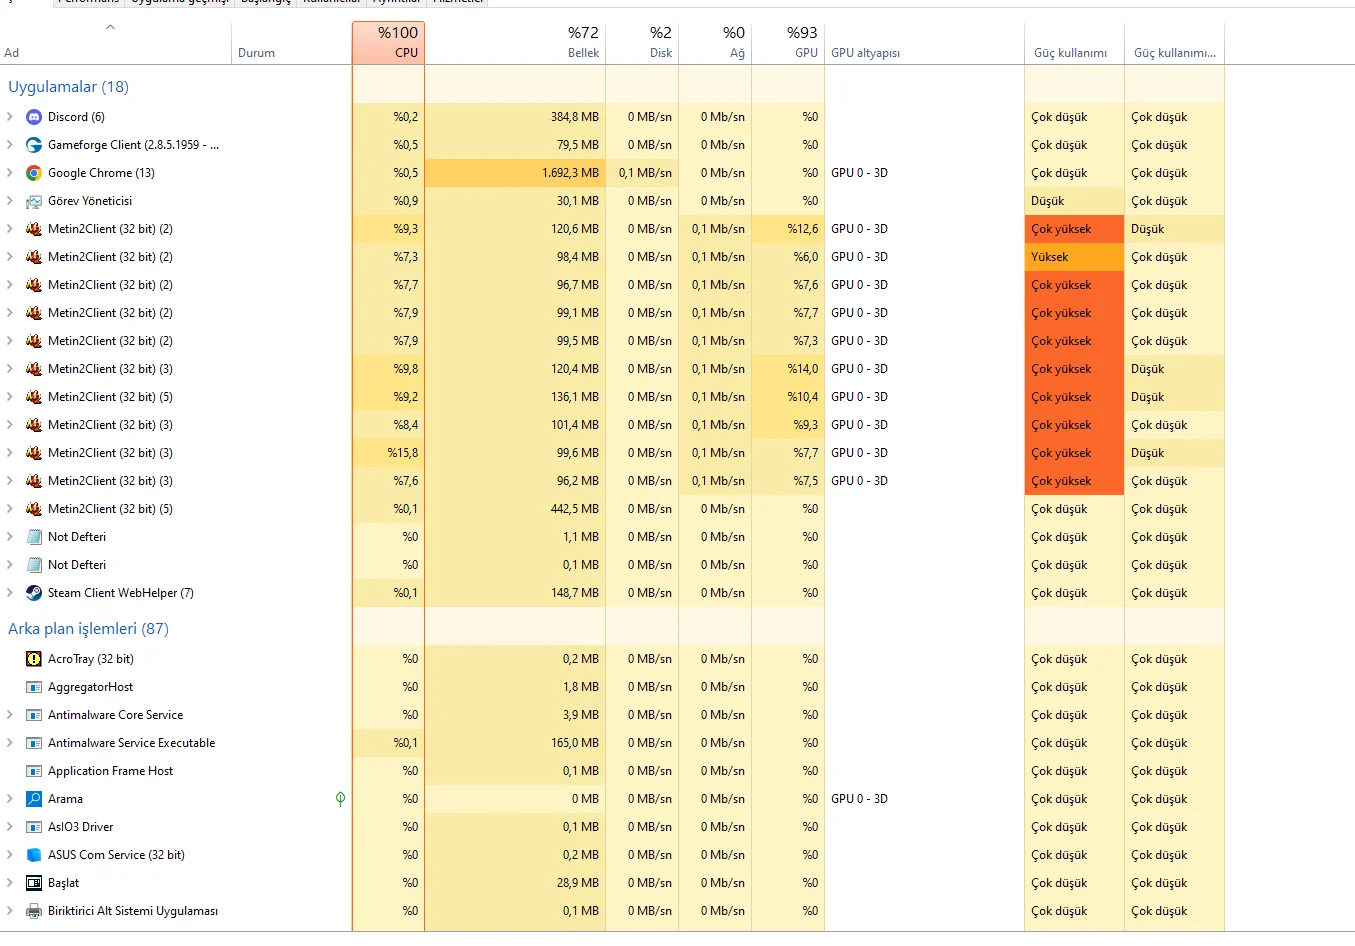Click the GPU column header
This screenshot has width=1355, height=946.
pyautogui.click(x=788, y=43)
